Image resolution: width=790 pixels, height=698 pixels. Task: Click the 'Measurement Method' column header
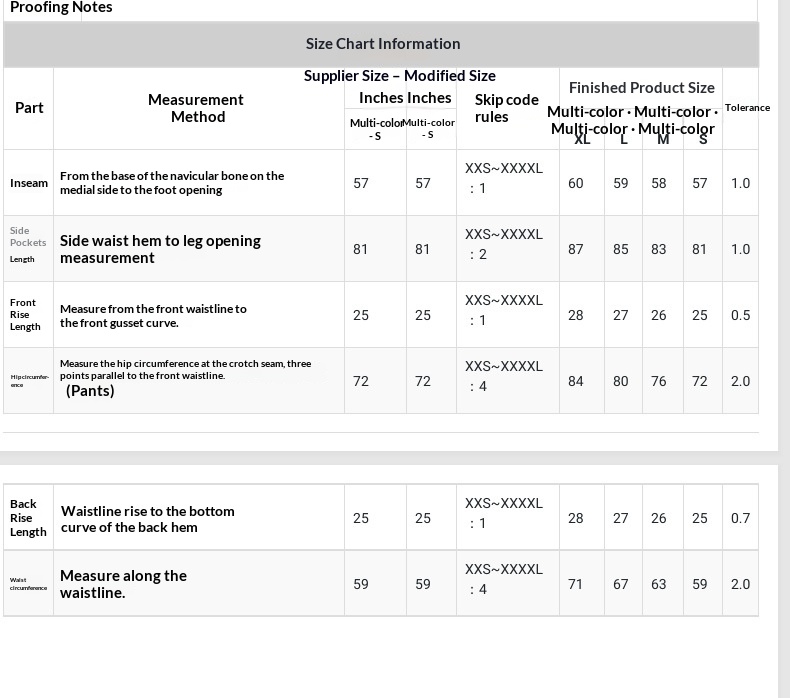[196, 108]
